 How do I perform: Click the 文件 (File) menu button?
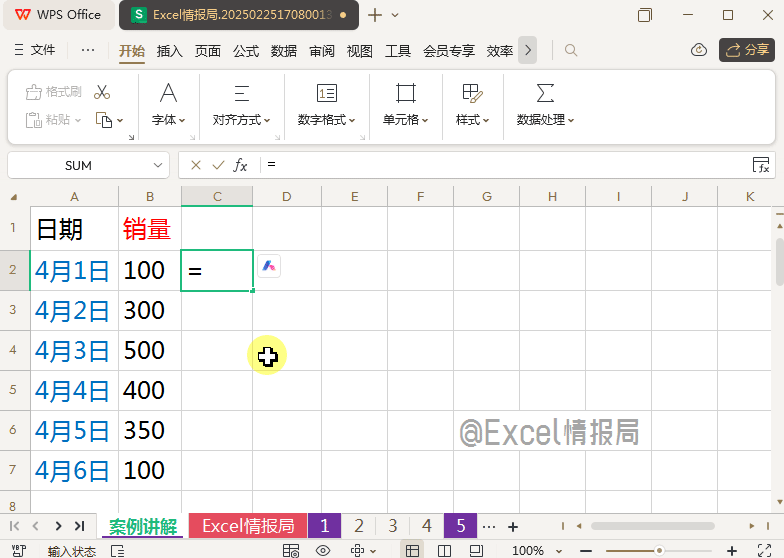pyautogui.click(x=36, y=50)
